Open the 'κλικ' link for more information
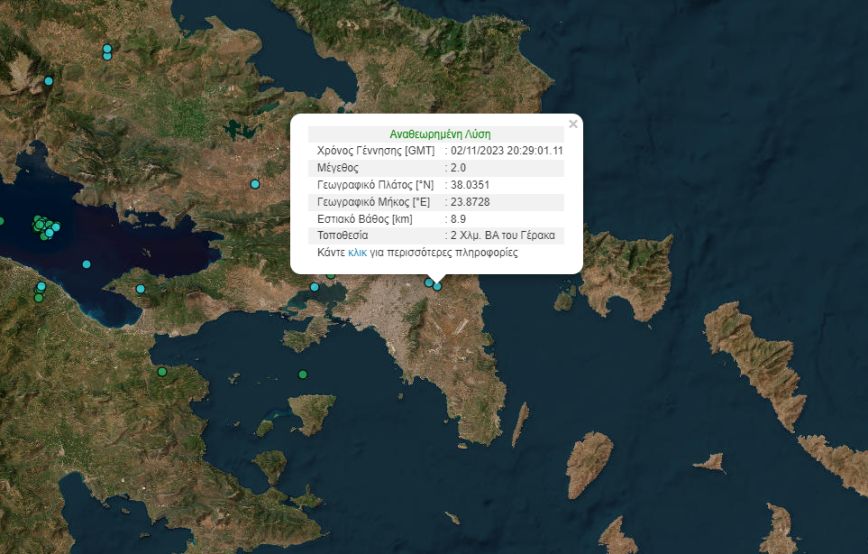 (357, 254)
